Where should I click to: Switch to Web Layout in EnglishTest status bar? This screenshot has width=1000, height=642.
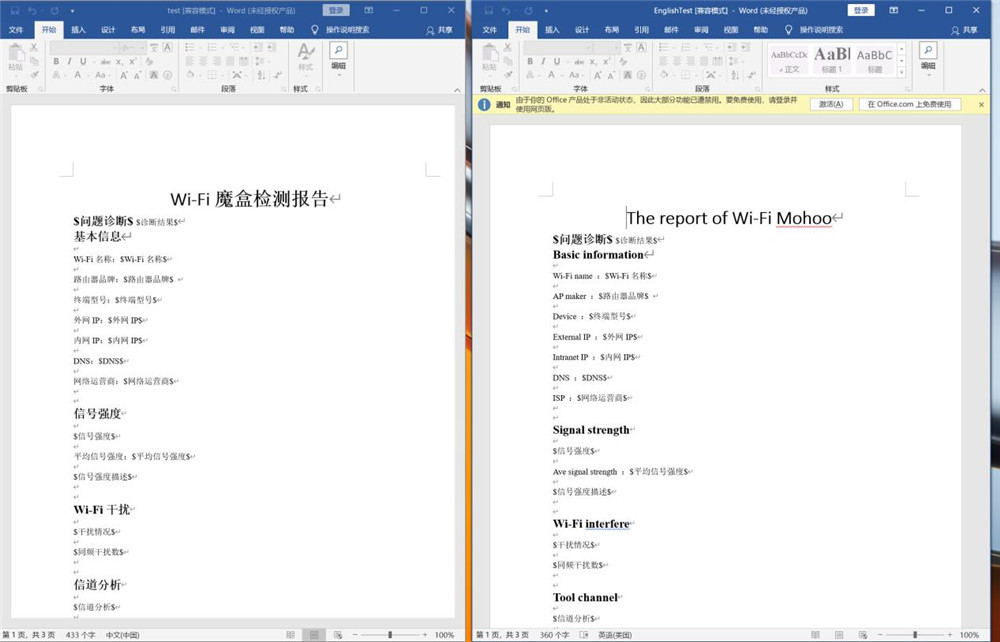(x=862, y=635)
